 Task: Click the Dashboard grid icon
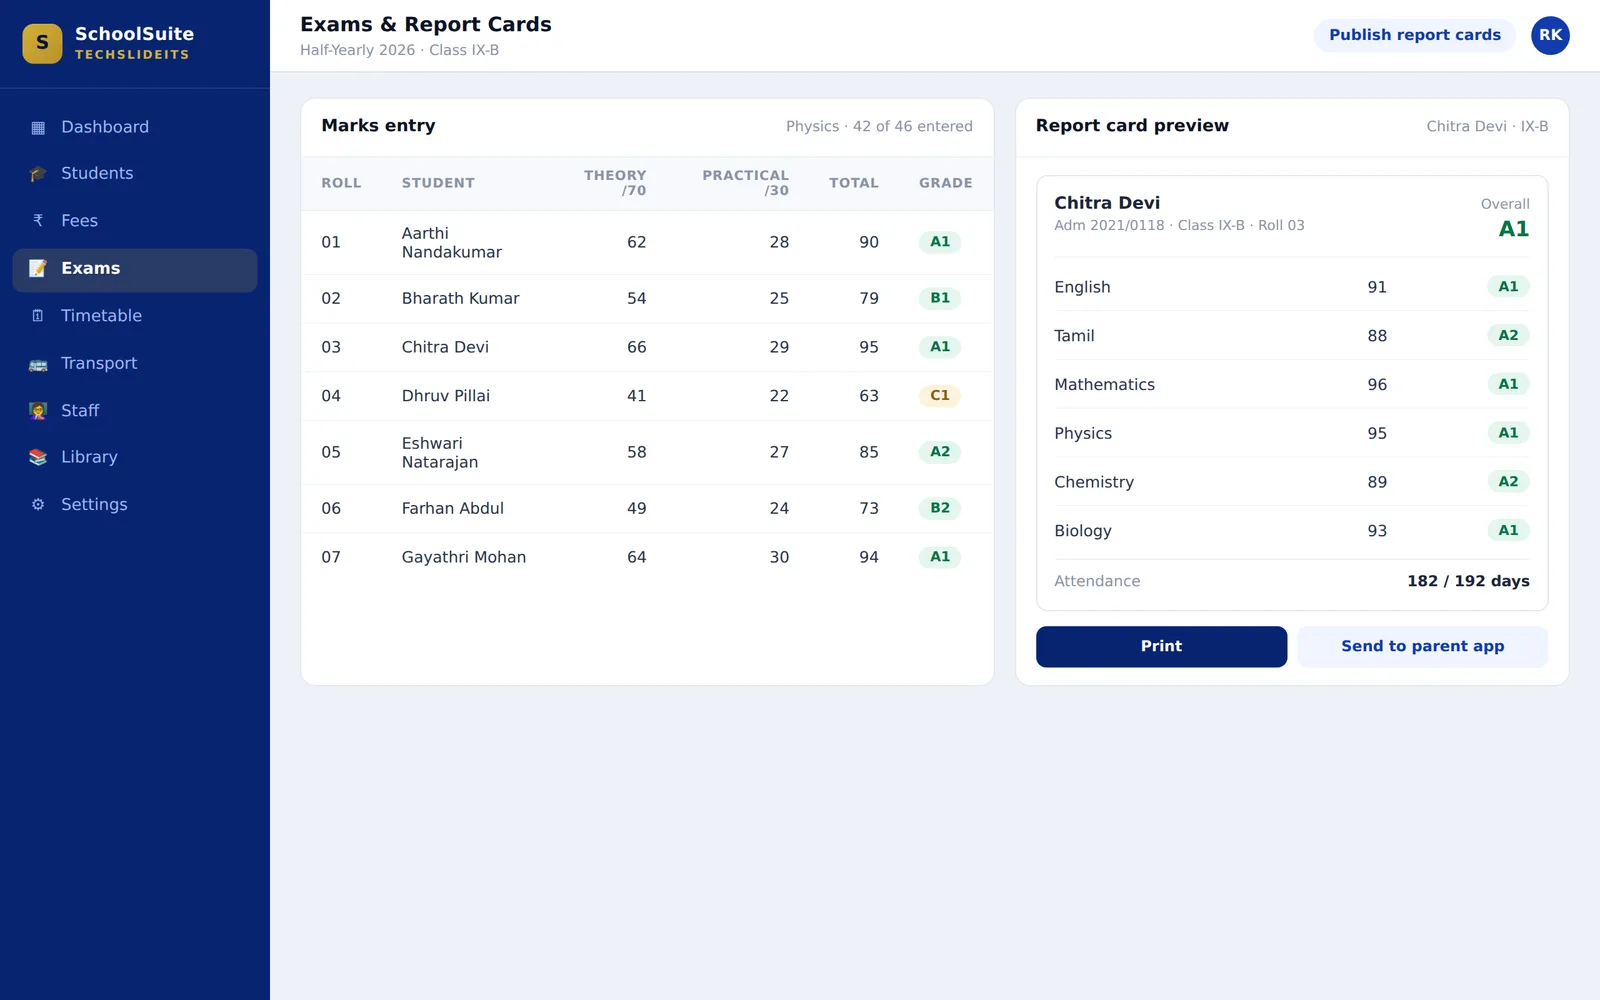38,127
